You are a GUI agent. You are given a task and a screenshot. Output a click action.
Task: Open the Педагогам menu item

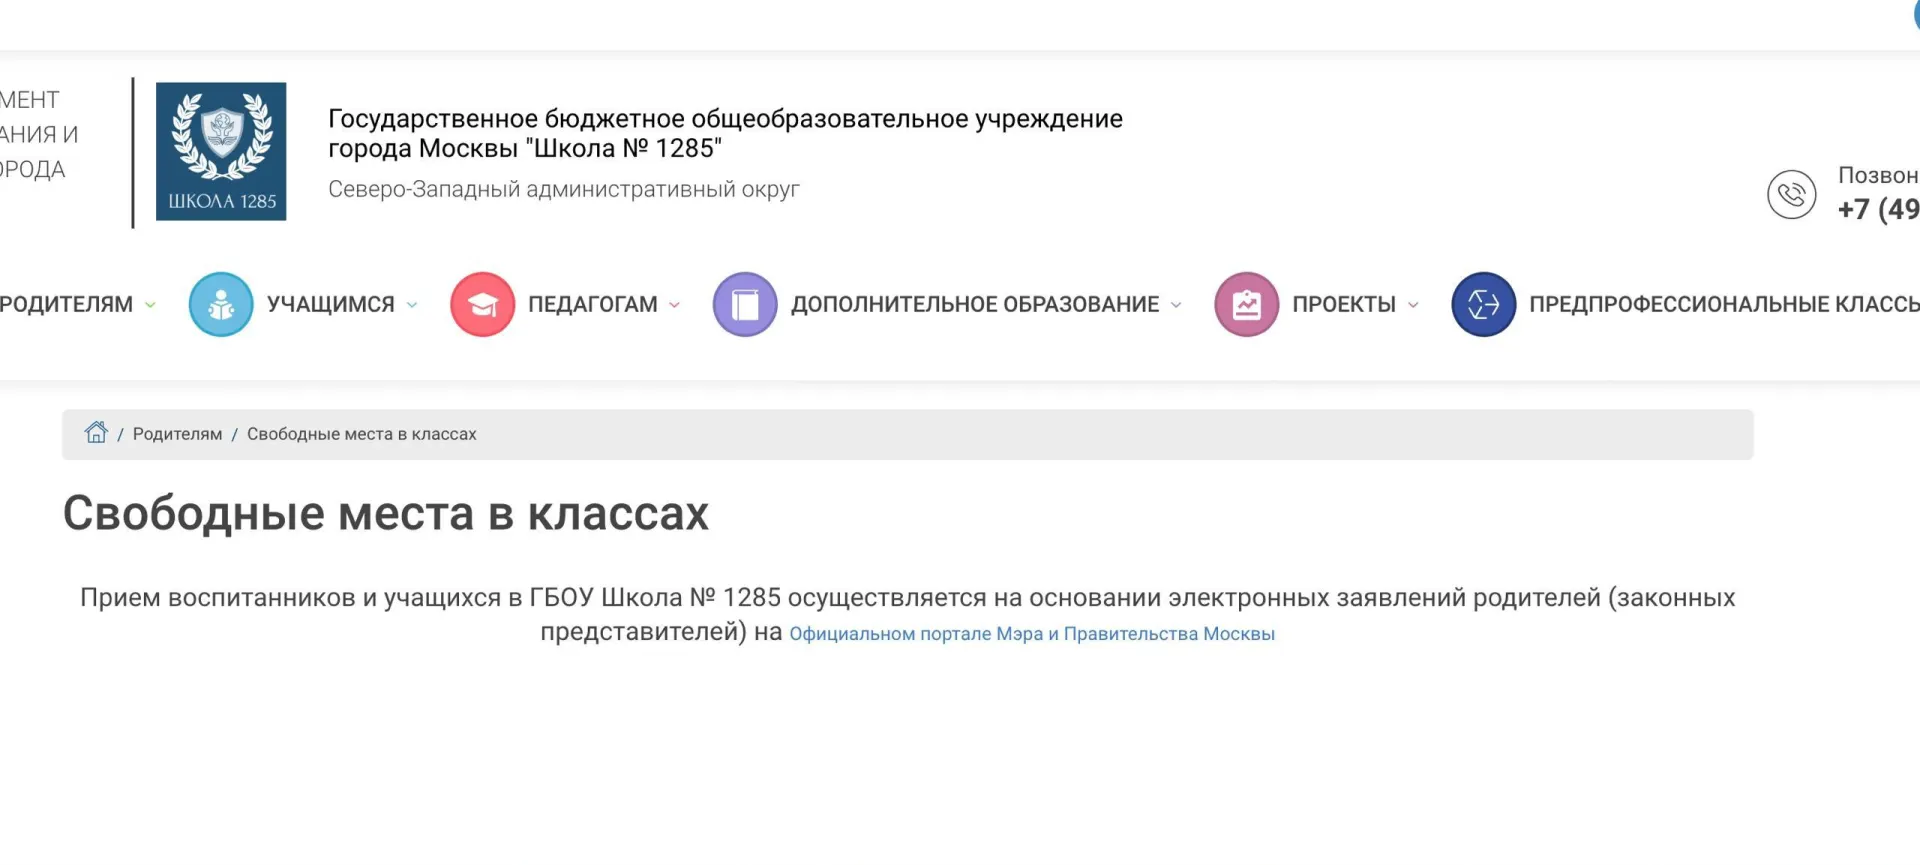tap(593, 304)
